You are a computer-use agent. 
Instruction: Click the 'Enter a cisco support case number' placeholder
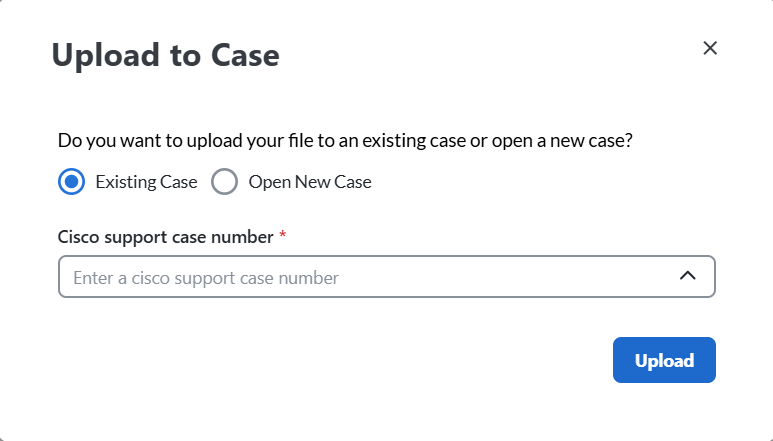click(206, 278)
